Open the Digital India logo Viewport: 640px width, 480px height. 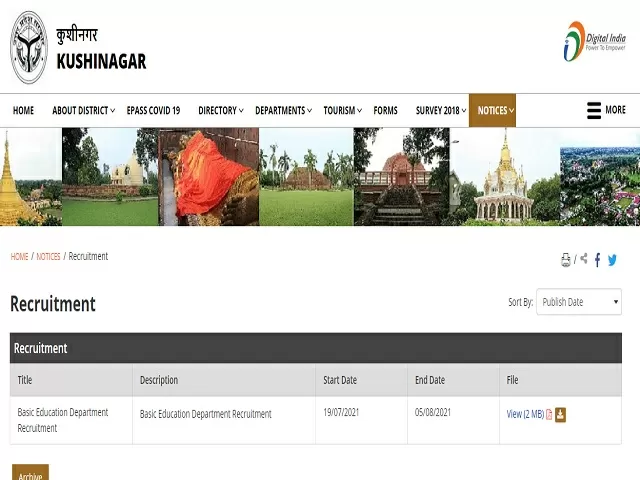[594, 42]
